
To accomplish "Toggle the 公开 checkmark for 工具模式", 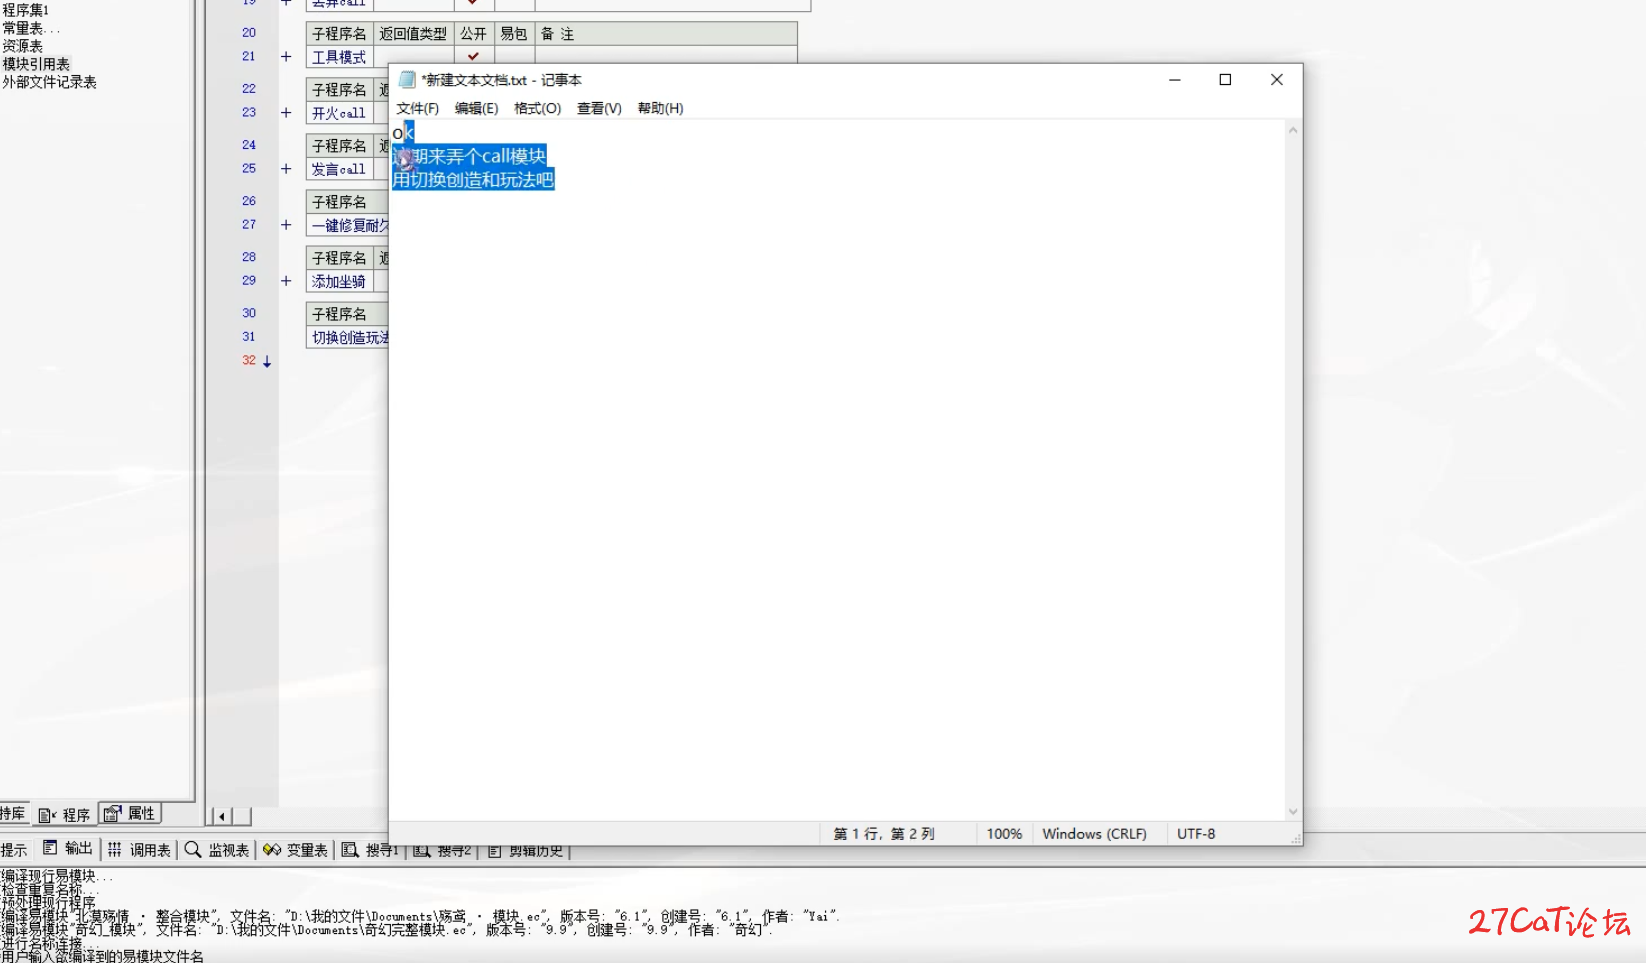I will tap(474, 57).
